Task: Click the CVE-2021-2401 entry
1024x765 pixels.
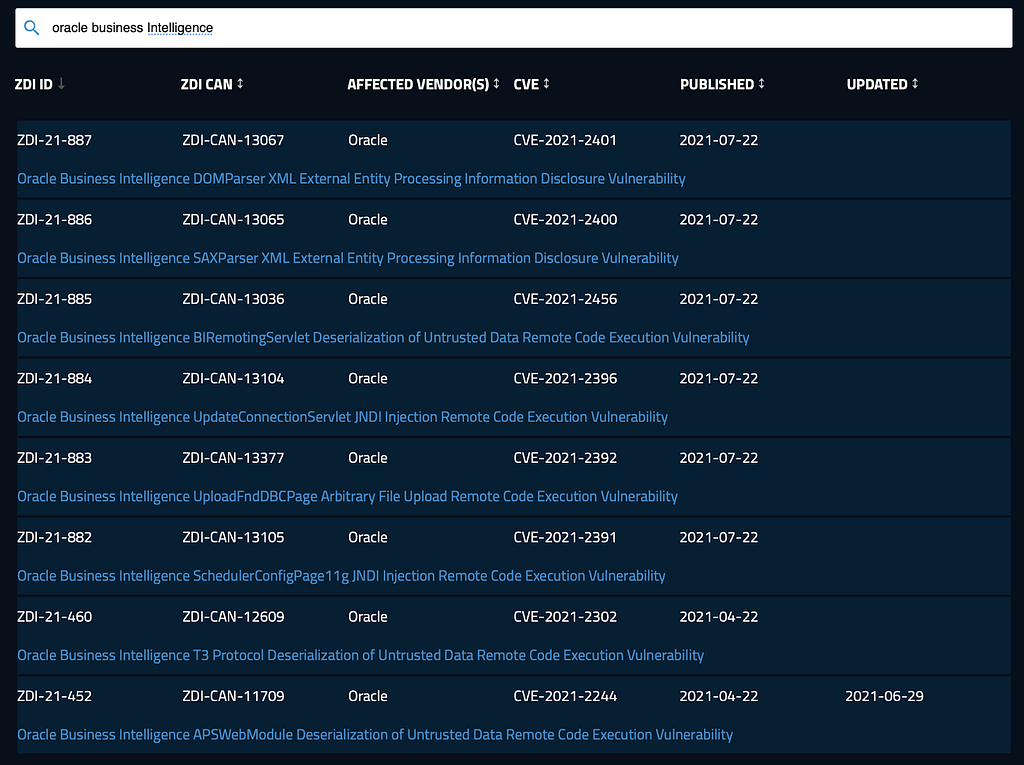Action: point(565,140)
